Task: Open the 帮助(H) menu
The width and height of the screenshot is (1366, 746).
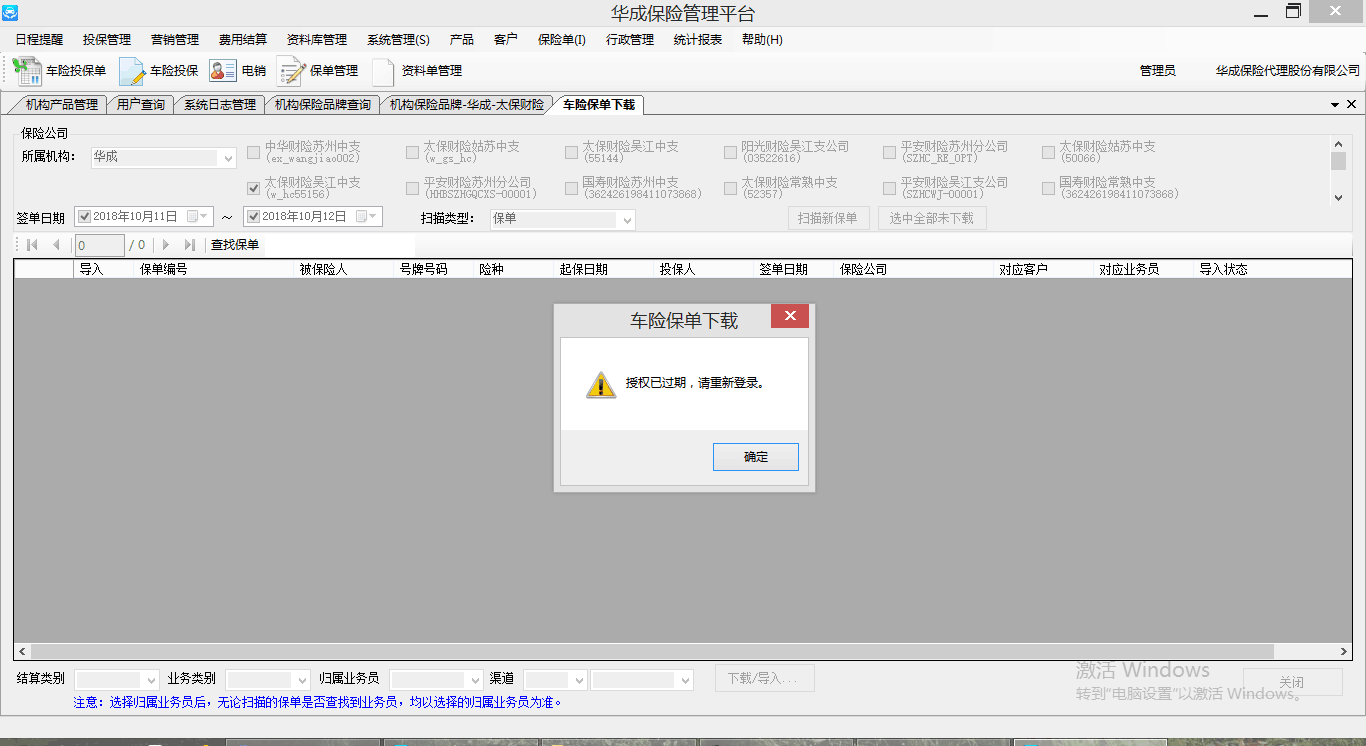Action: pos(762,40)
